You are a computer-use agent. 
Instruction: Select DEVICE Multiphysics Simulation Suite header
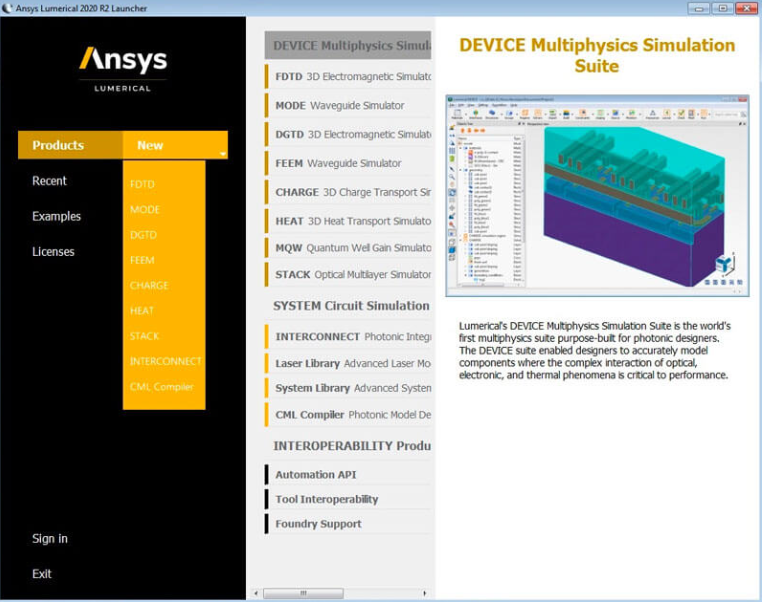tap(348, 45)
